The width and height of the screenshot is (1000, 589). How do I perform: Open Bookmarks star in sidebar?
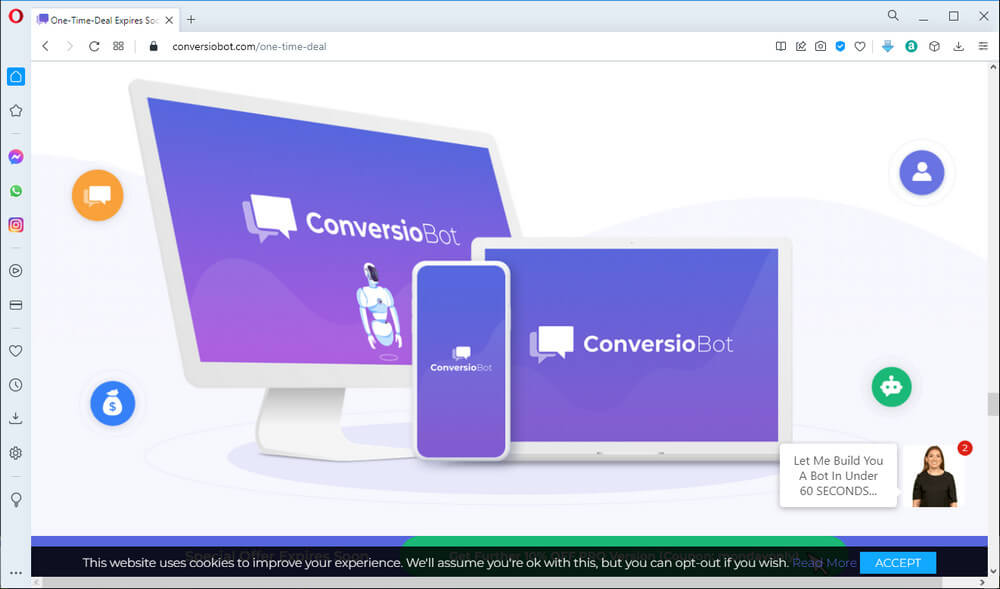(16, 111)
